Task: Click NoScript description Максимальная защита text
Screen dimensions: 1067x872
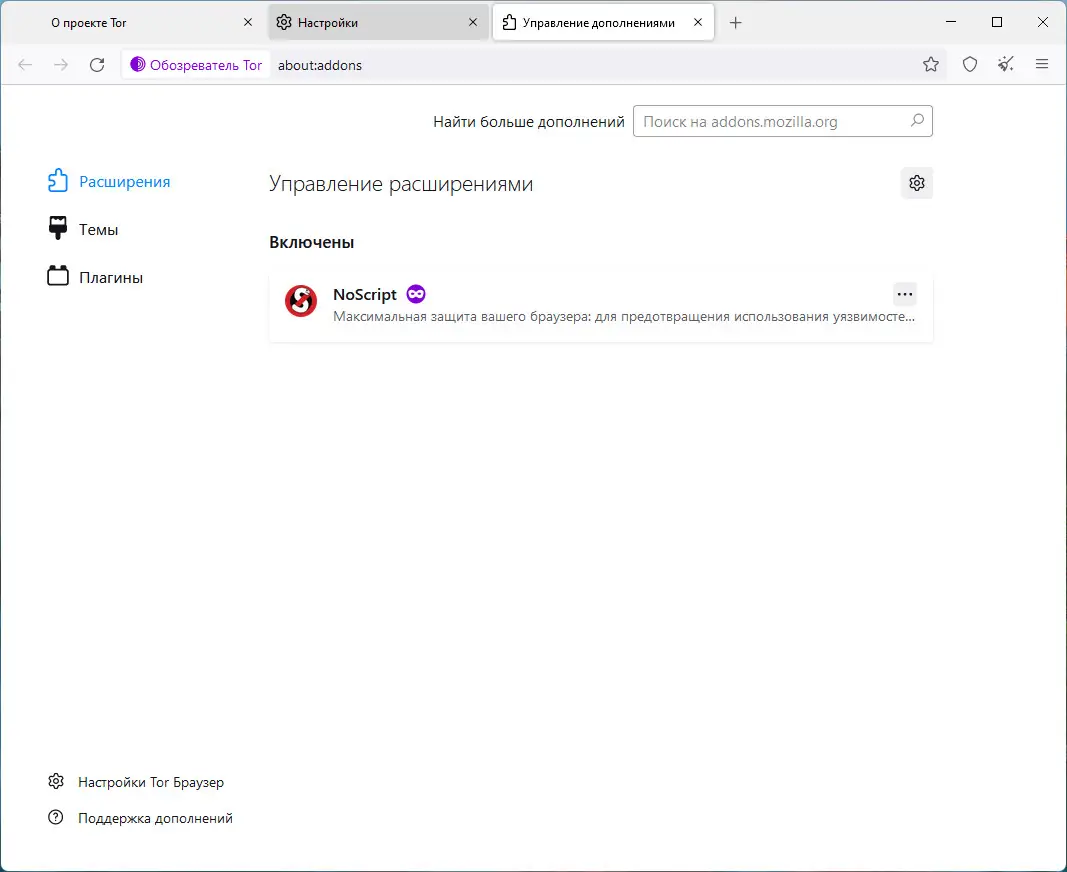Action: coord(624,317)
